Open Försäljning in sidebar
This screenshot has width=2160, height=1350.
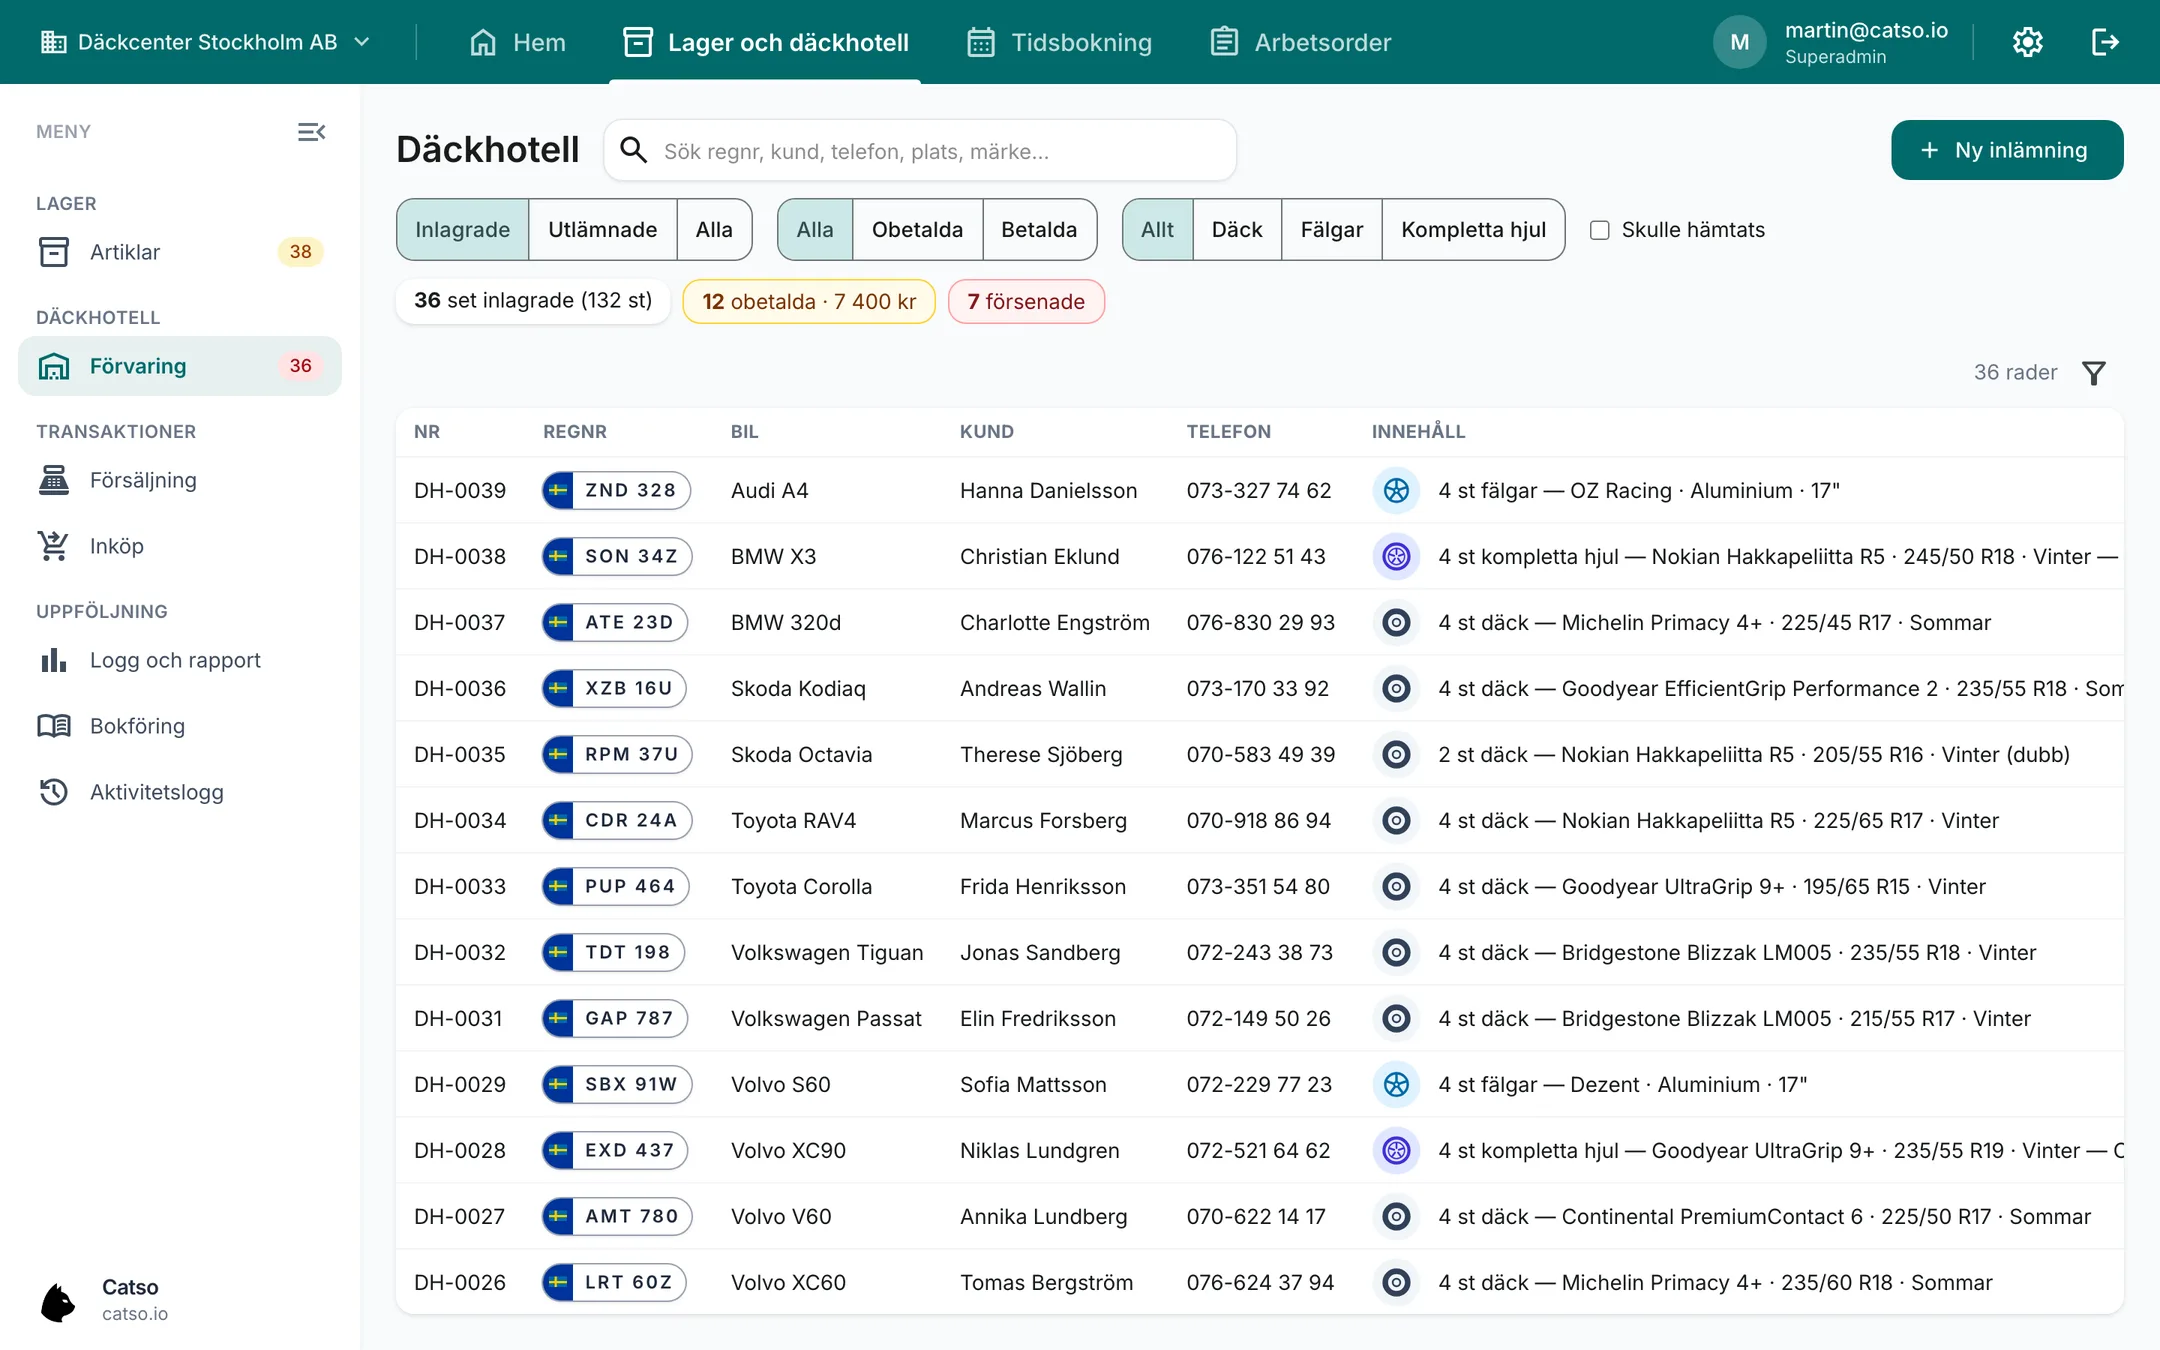pos(180,480)
